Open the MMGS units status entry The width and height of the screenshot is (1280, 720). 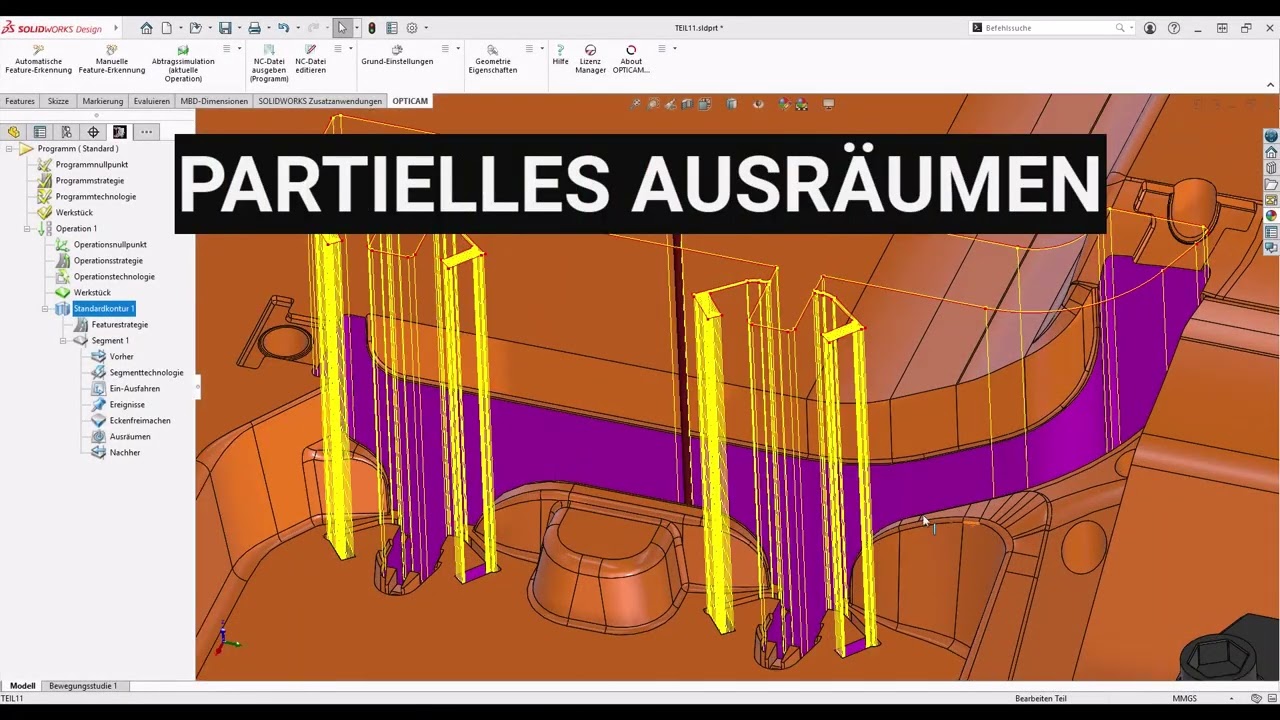[x=1184, y=698]
